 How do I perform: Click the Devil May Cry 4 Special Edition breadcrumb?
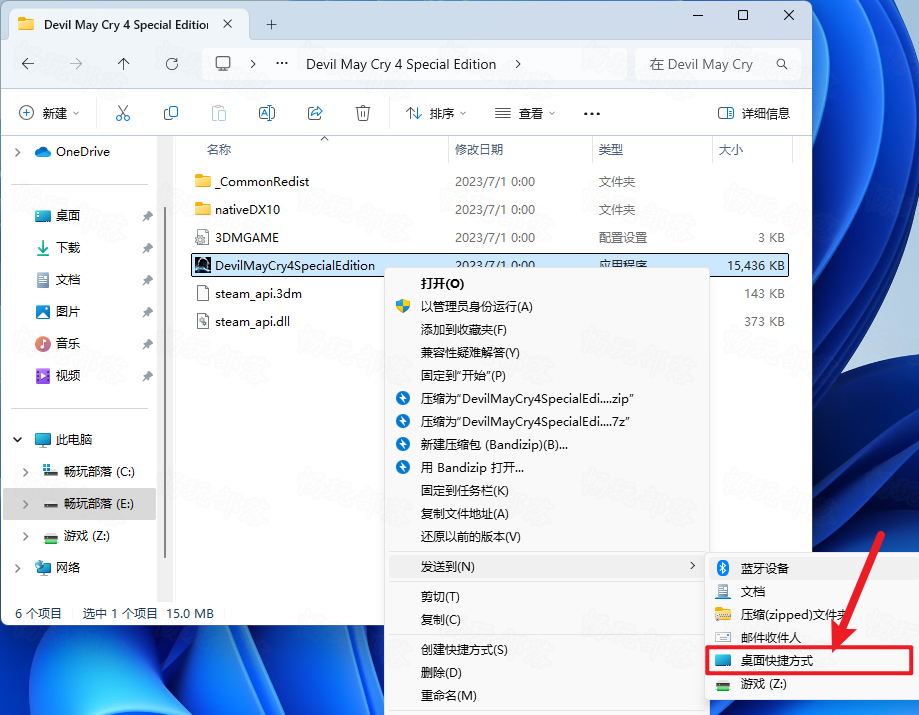pyautogui.click(x=401, y=64)
